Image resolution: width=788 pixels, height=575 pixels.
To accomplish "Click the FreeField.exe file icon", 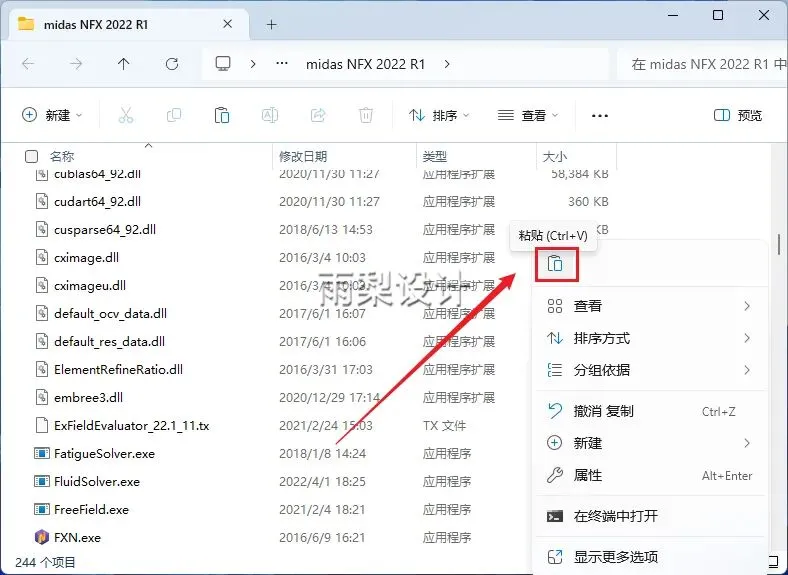I will click(42, 509).
